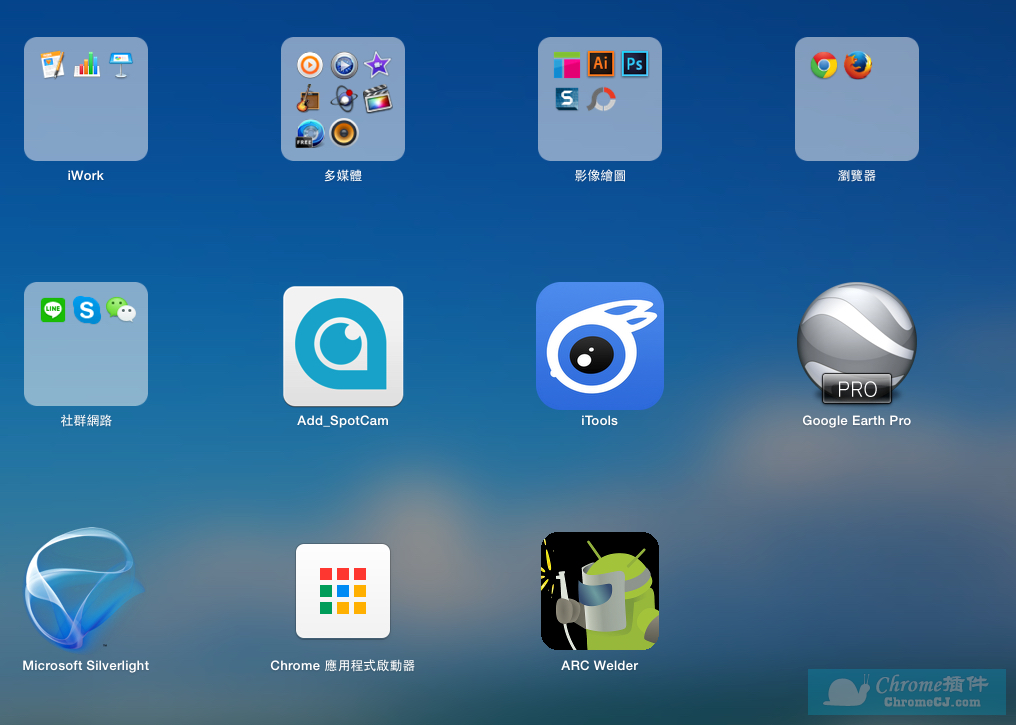Launch ARC Welder
This screenshot has height=725, width=1016.
599,591
